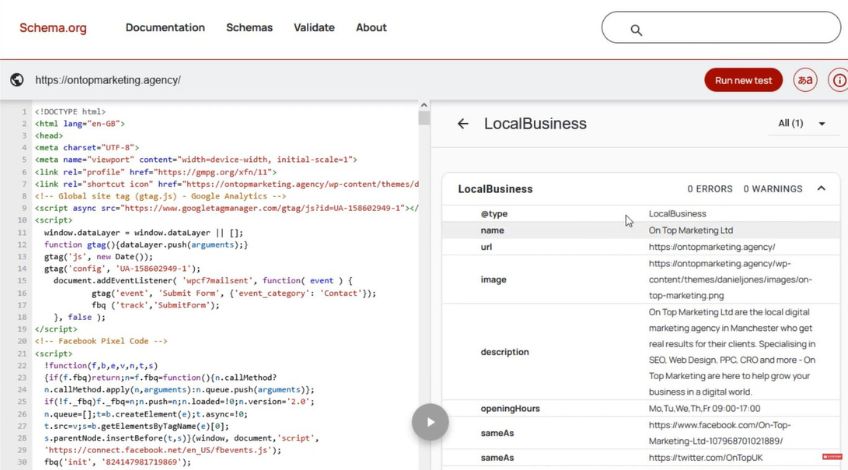Open the All (1) filter dropdown

tap(801, 123)
